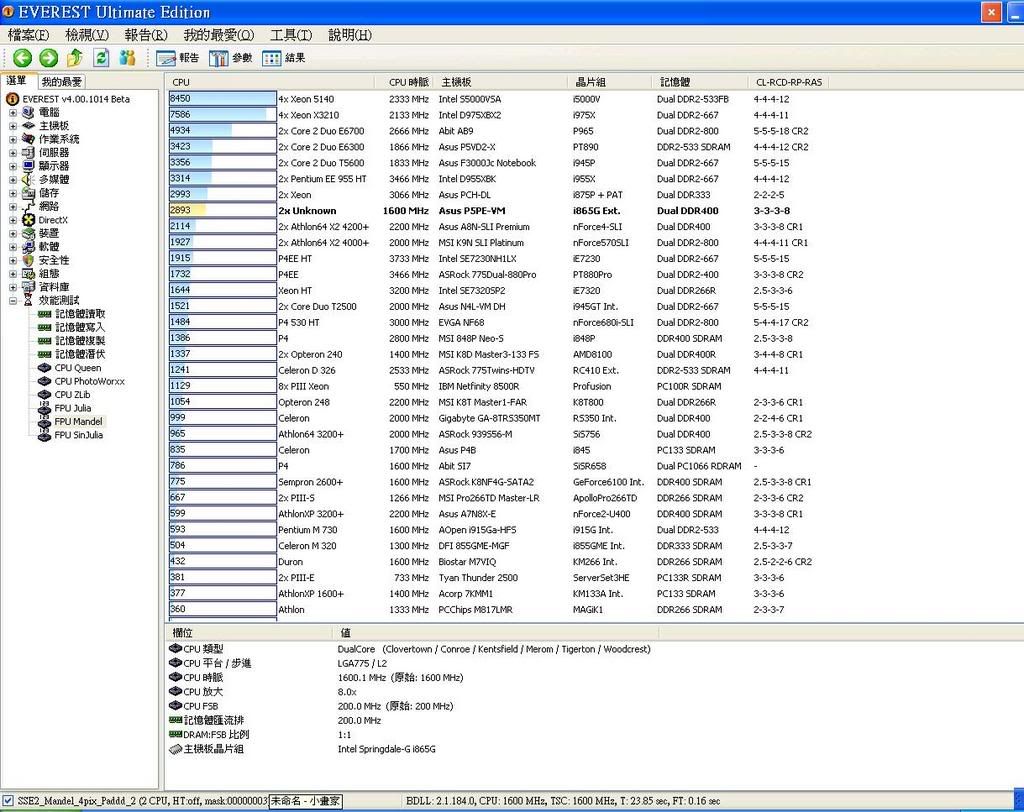Sort by the 主機板 column header
Screen dimensions: 1024x812
coord(502,82)
